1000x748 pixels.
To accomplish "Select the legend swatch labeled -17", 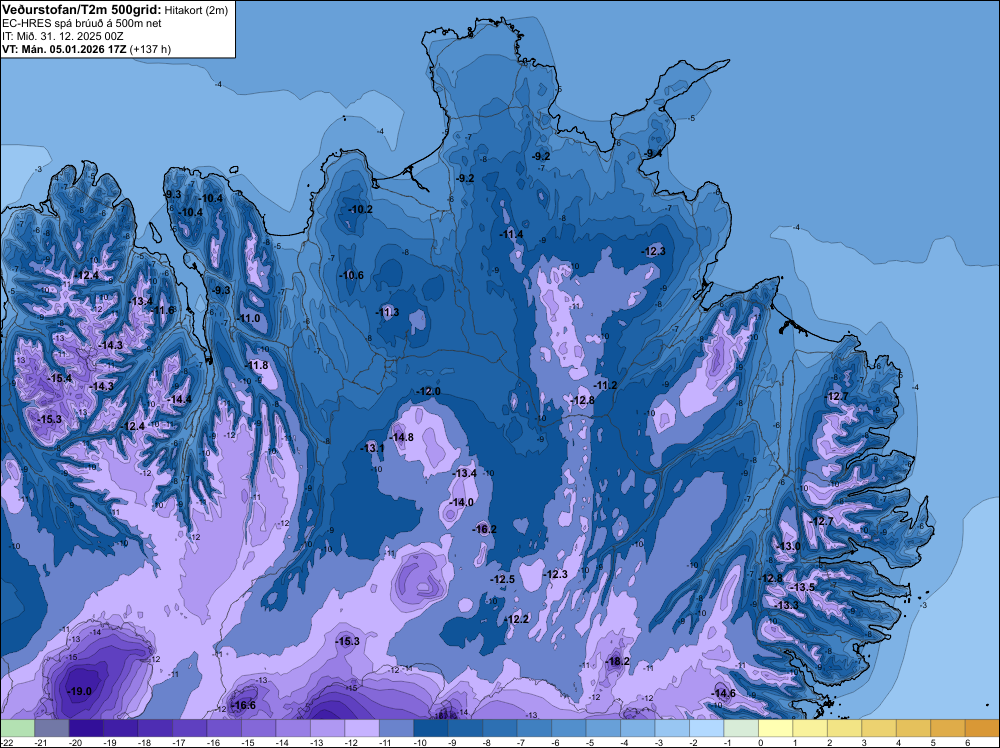I will click(189, 728).
